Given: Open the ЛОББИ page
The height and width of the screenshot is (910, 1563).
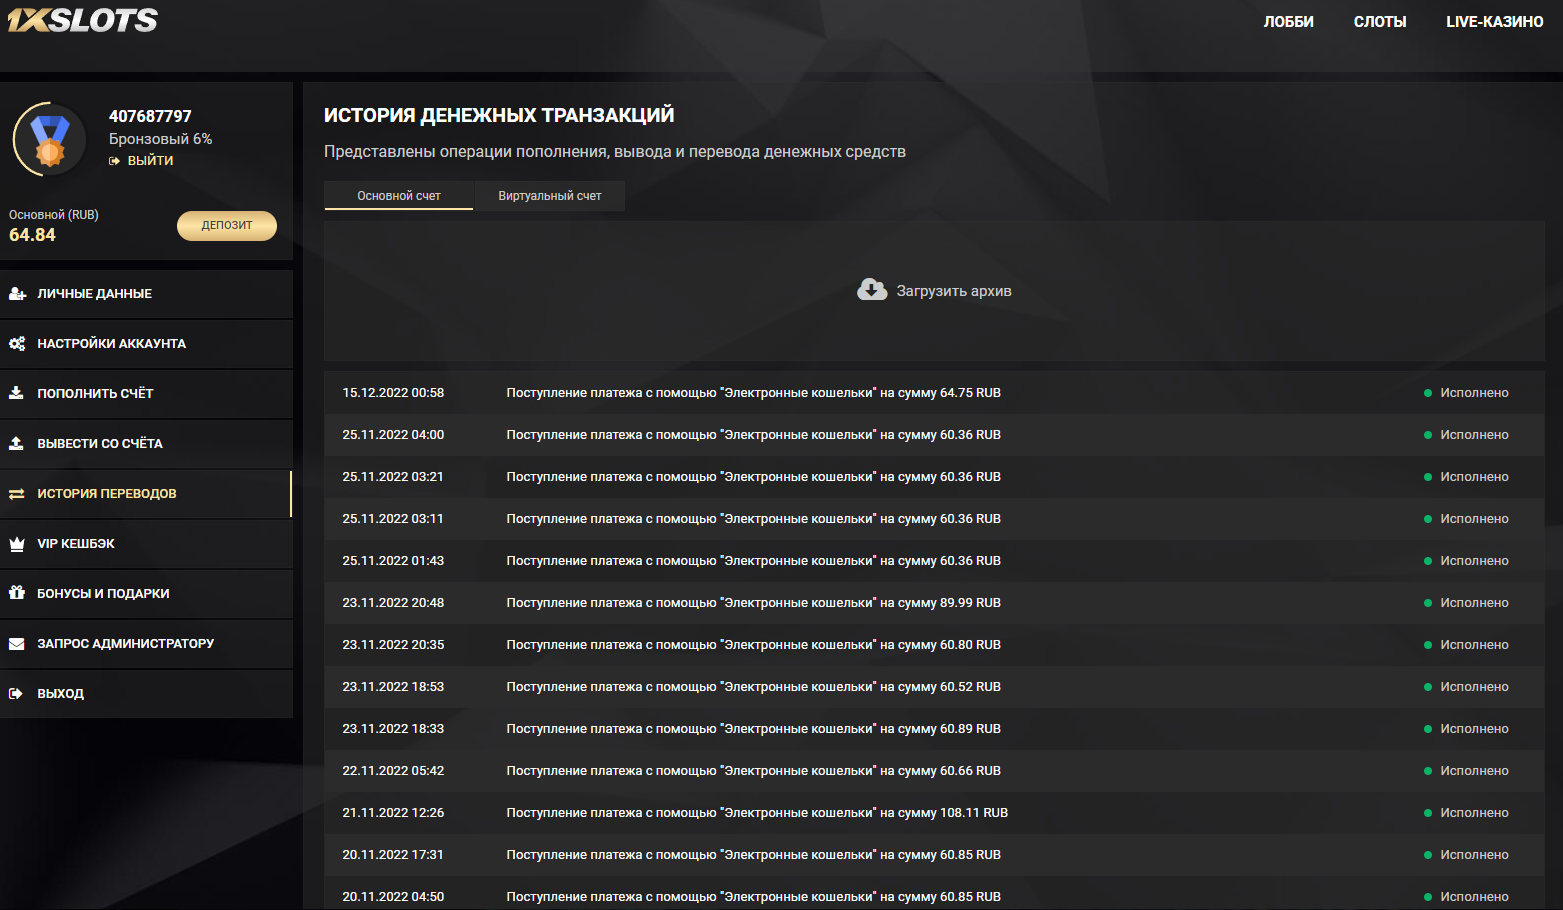Looking at the screenshot, I should click(x=1288, y=22).
